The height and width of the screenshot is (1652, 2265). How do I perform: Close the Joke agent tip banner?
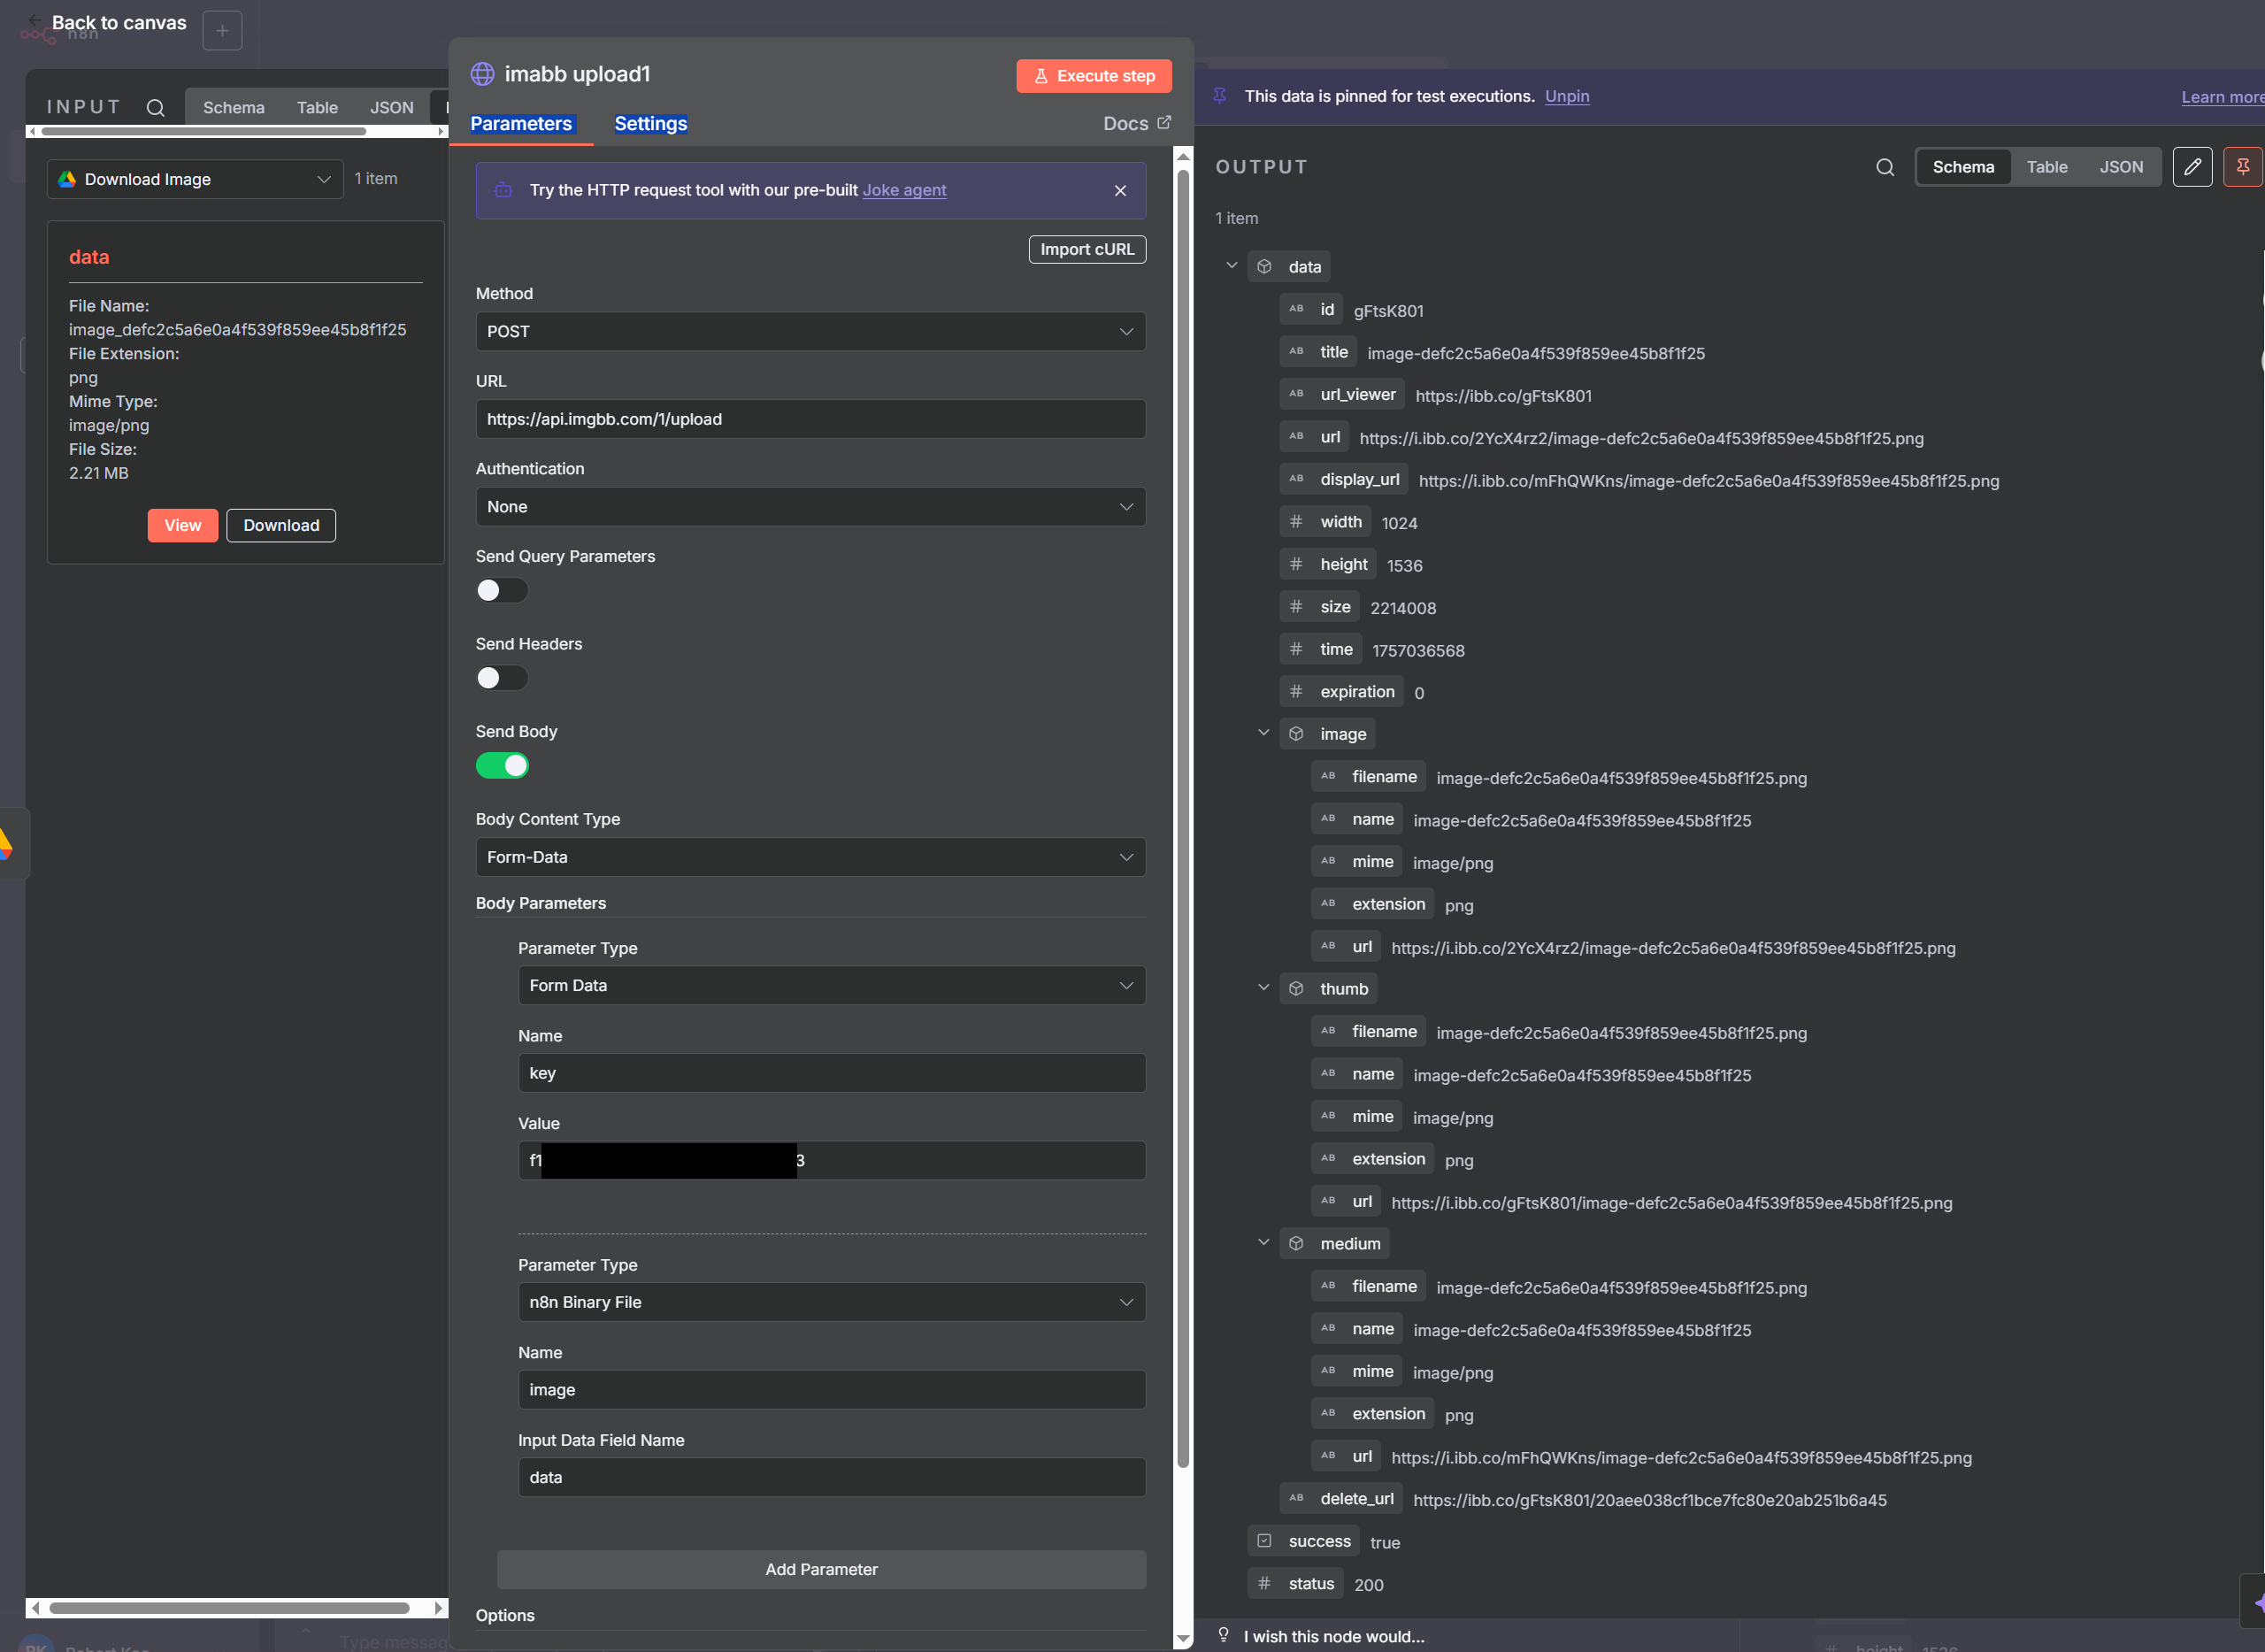1120,191
